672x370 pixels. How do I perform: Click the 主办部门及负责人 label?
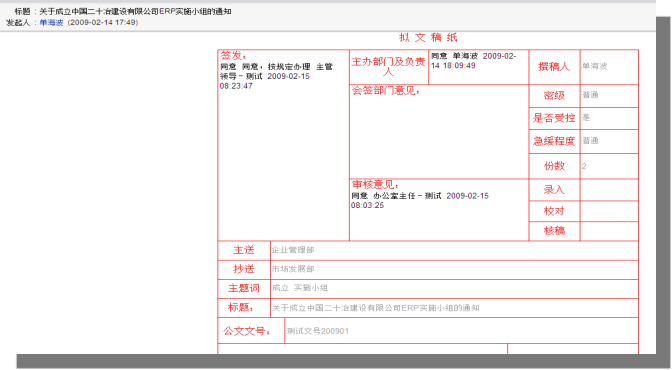[x=388, y=66]
